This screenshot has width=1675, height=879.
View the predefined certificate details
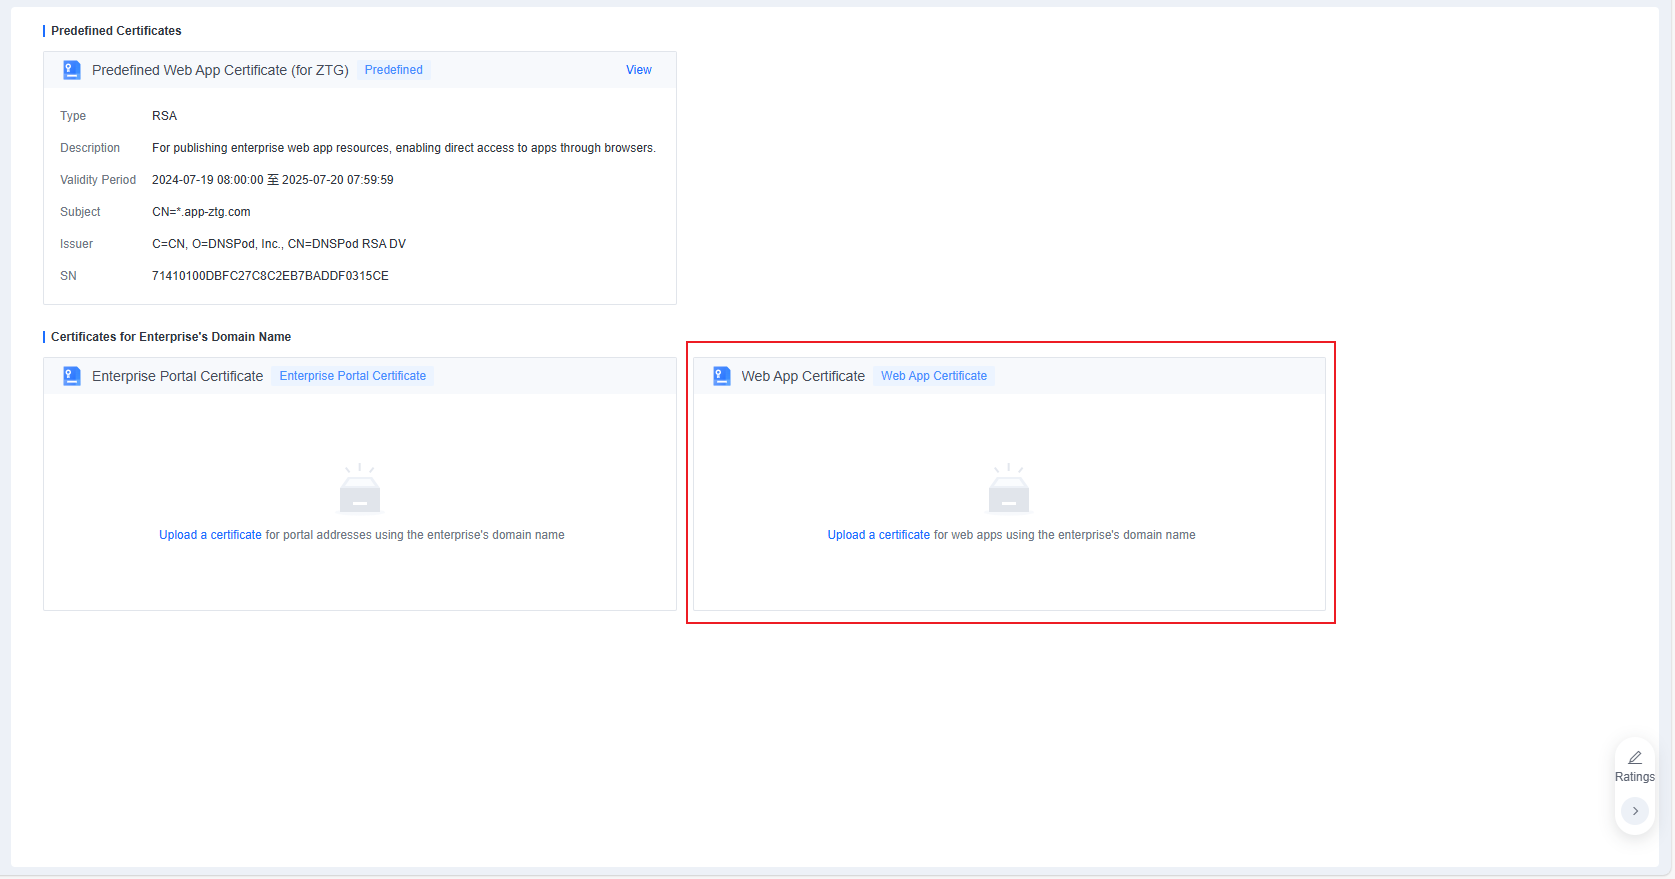[x=639, y=70]
